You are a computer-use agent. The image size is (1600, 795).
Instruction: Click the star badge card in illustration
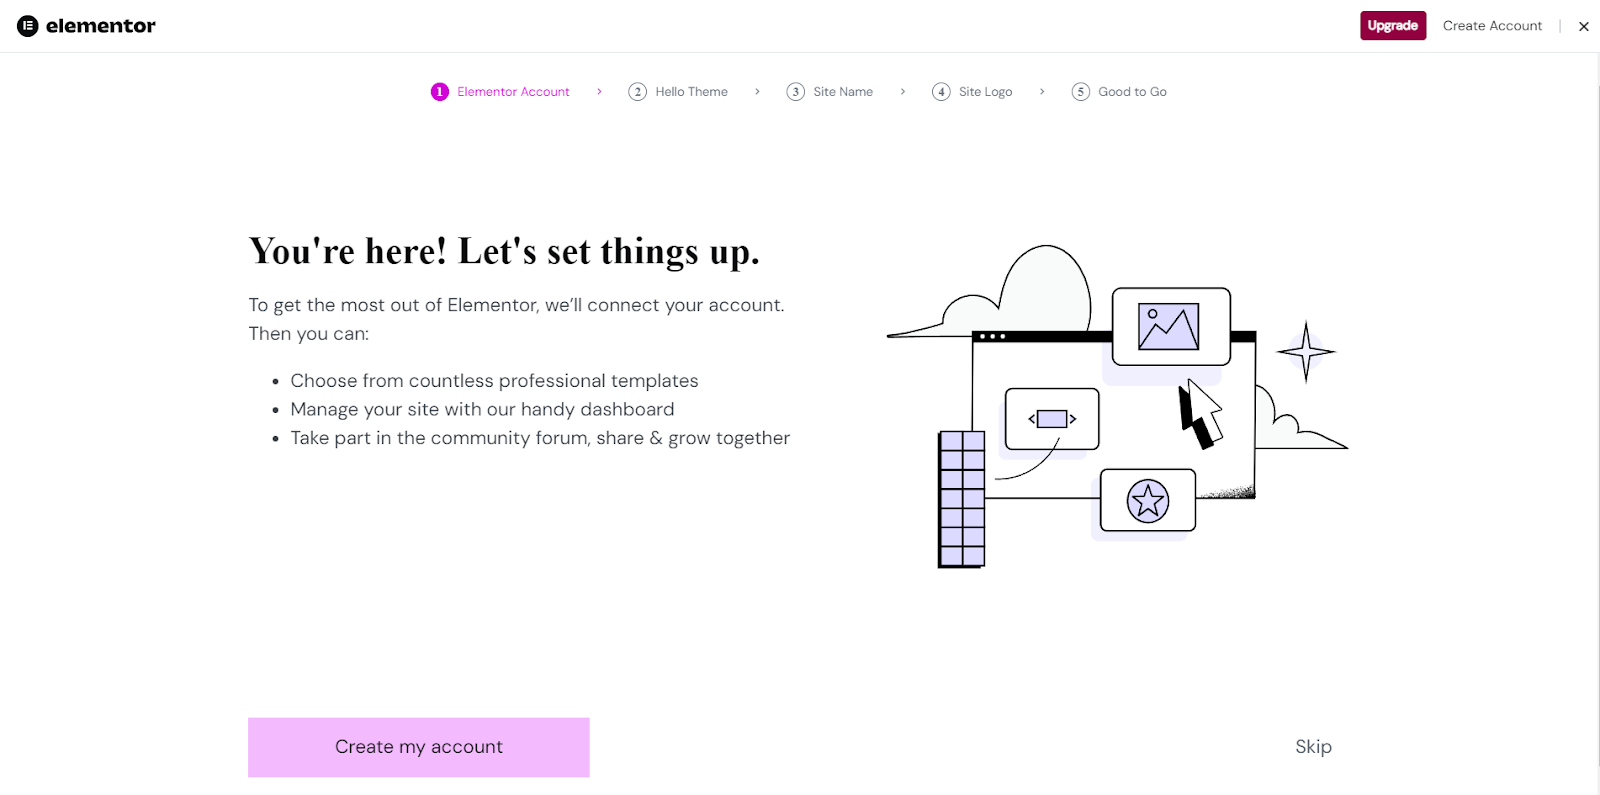click(x=1148, y=500)
